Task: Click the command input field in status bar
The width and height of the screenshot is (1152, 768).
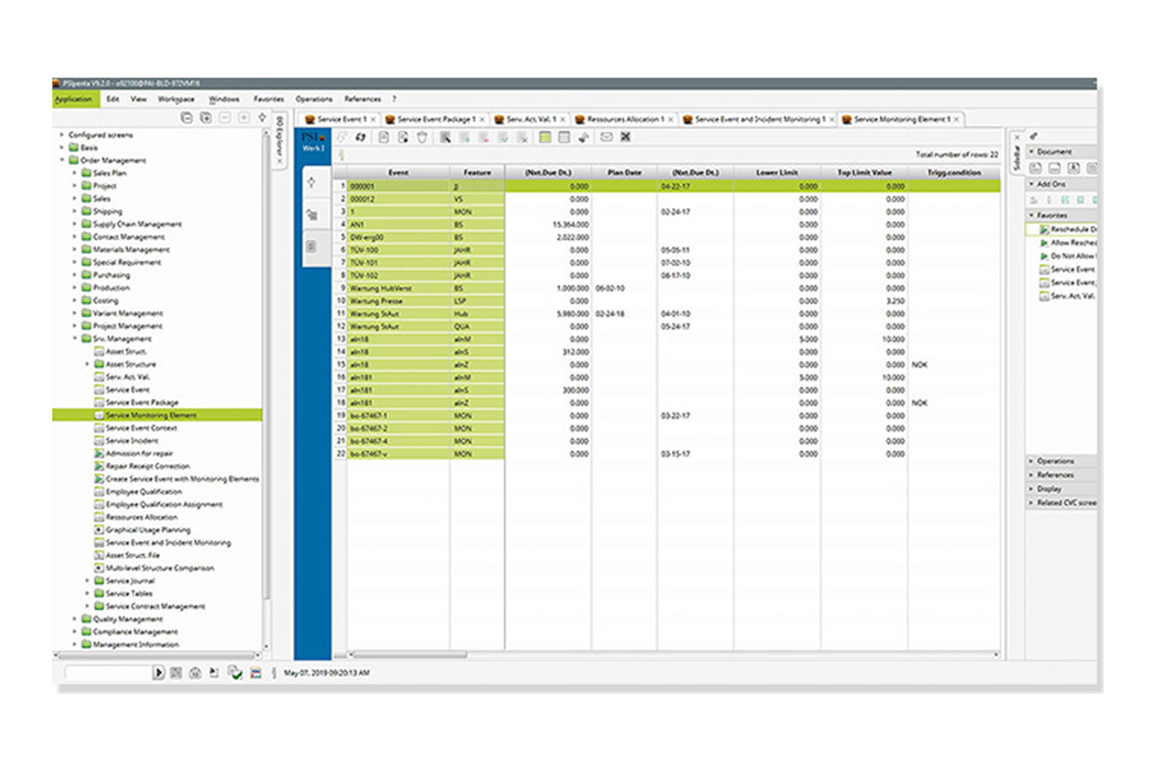Action: click(x=108, y=672)
